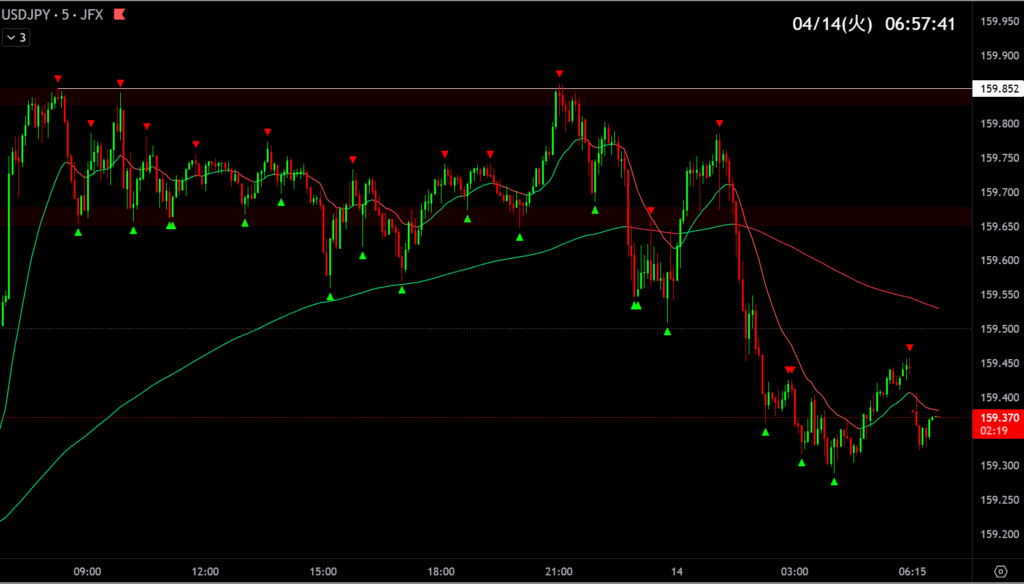Click the 09:00 label on the time axis

[87, 571]
